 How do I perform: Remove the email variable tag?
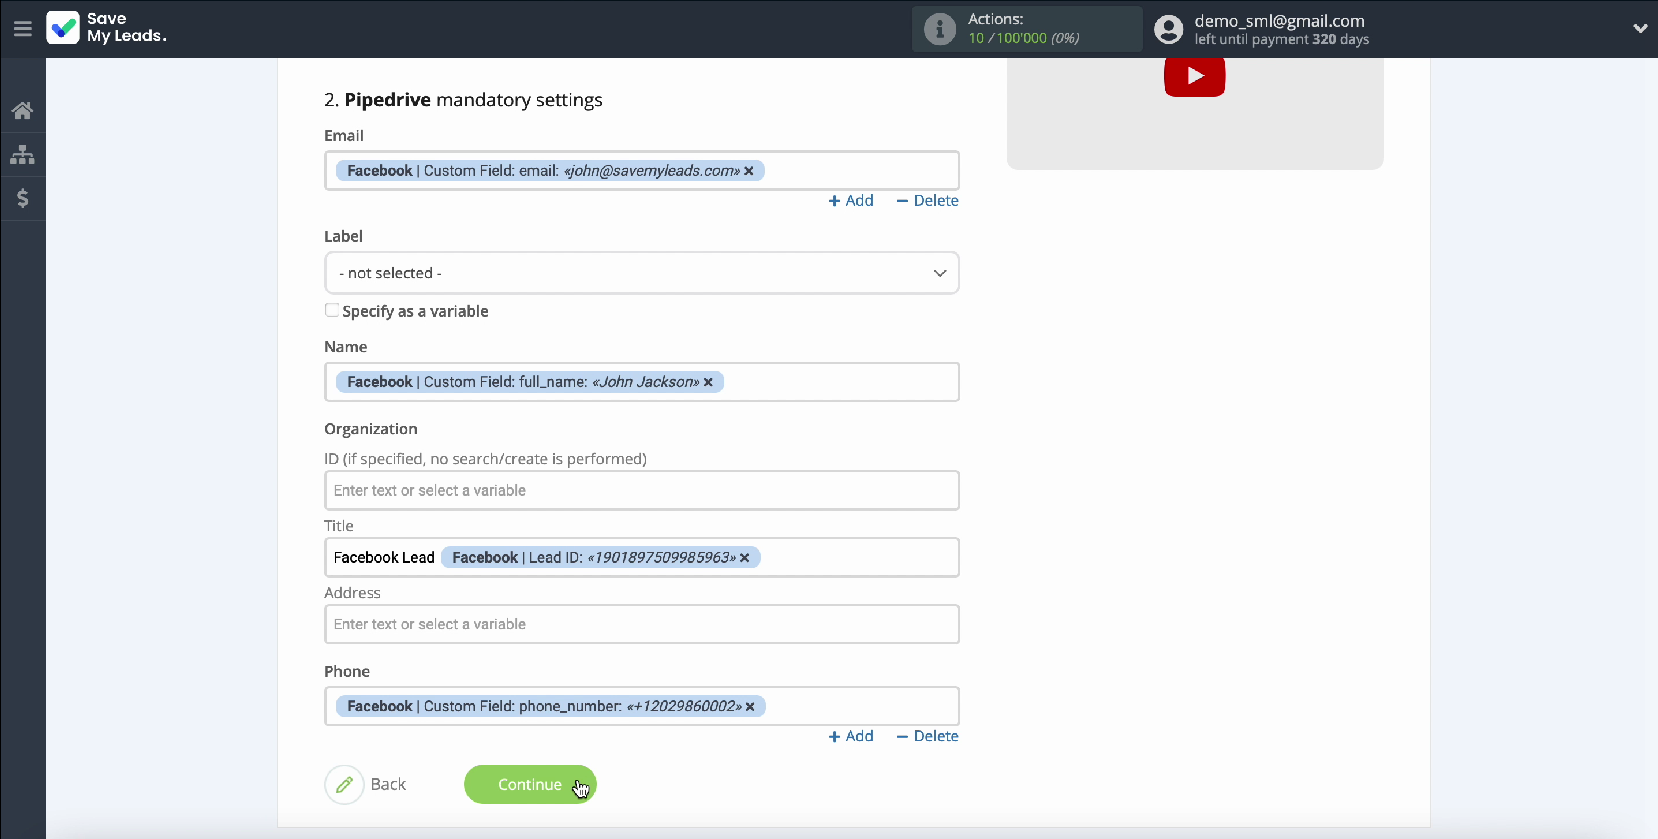(749, 171)
